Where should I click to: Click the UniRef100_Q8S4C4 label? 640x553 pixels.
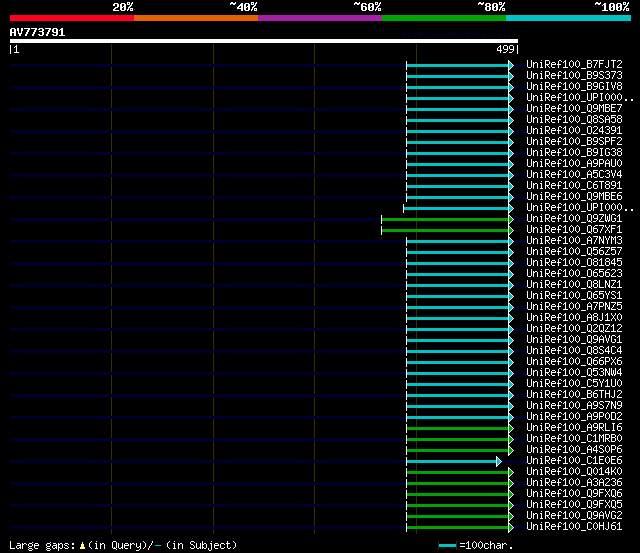[x=574, y=351]
